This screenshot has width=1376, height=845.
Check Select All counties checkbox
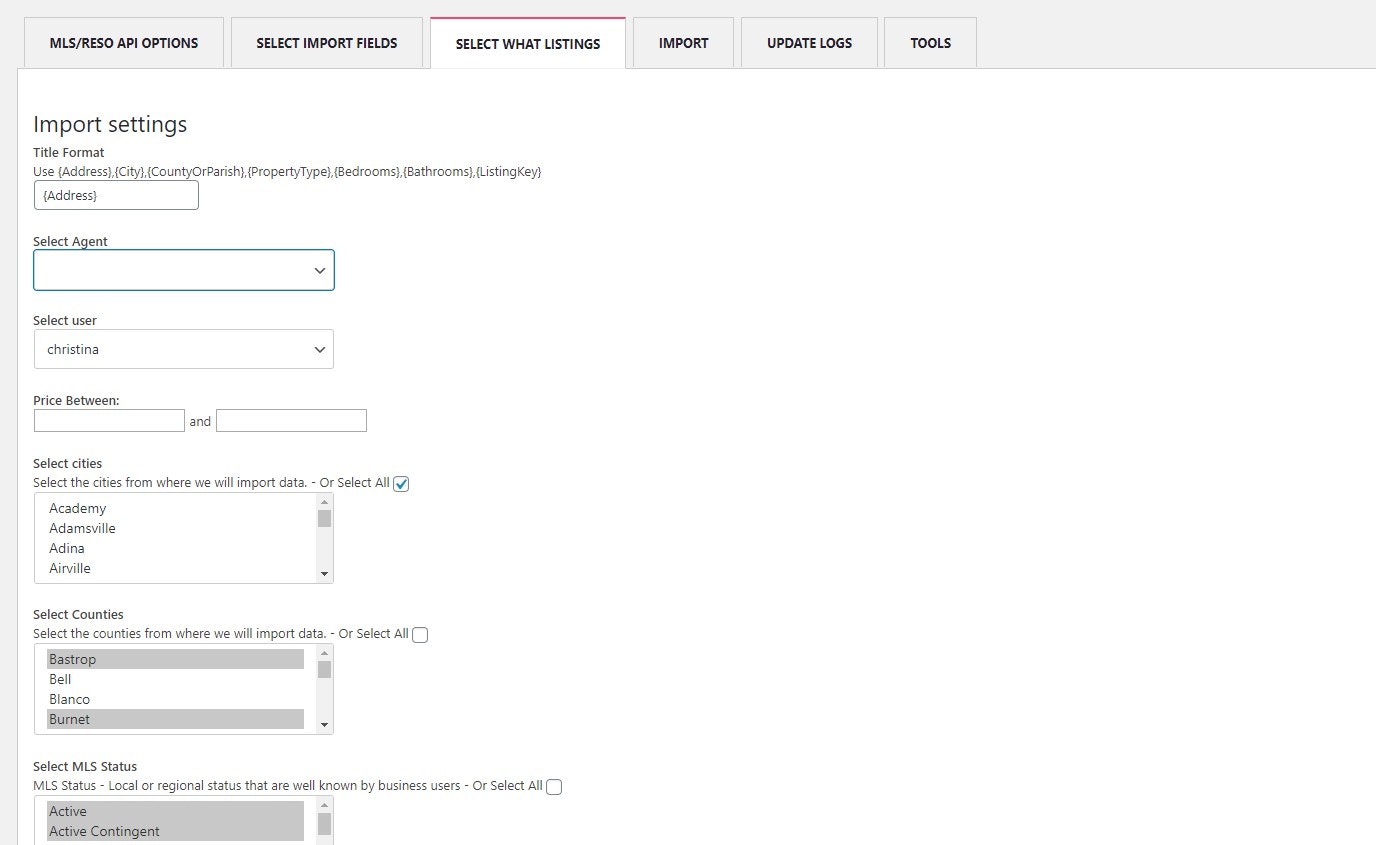coord(420,635)
